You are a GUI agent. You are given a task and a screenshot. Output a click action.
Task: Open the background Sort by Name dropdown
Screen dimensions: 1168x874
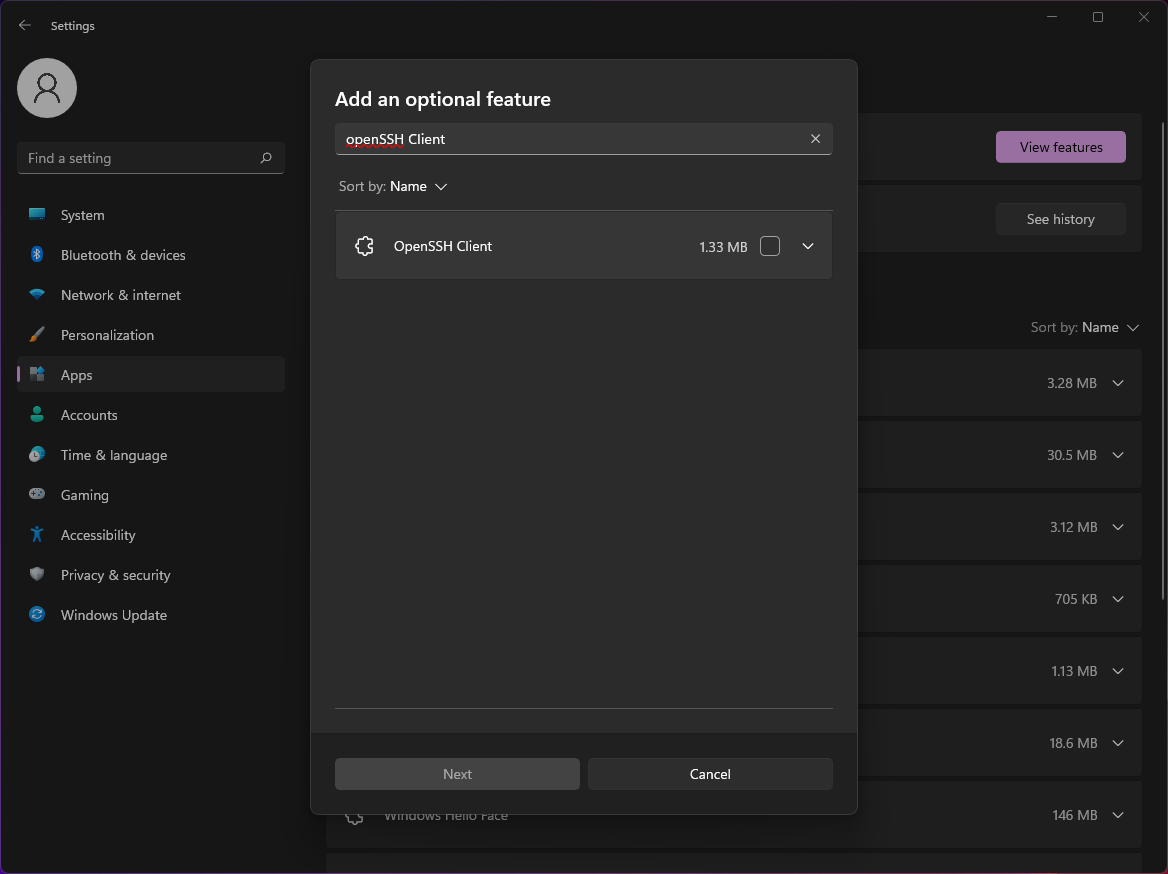click(1085, 327)
